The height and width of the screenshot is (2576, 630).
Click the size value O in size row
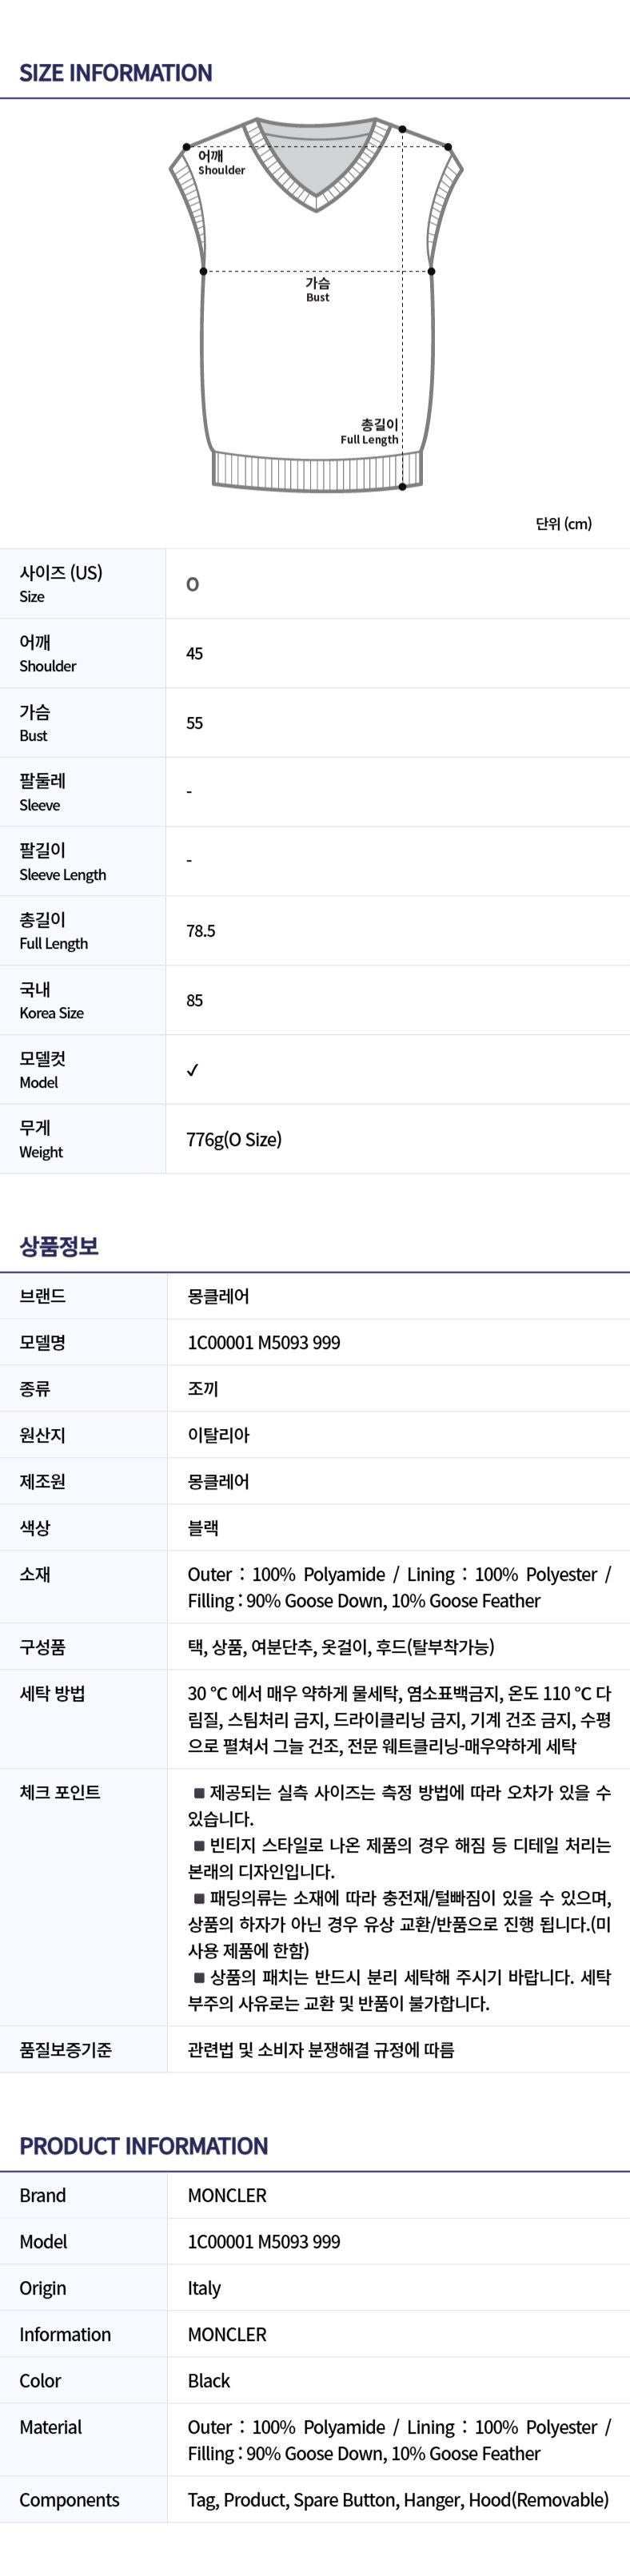coord(193,584)
